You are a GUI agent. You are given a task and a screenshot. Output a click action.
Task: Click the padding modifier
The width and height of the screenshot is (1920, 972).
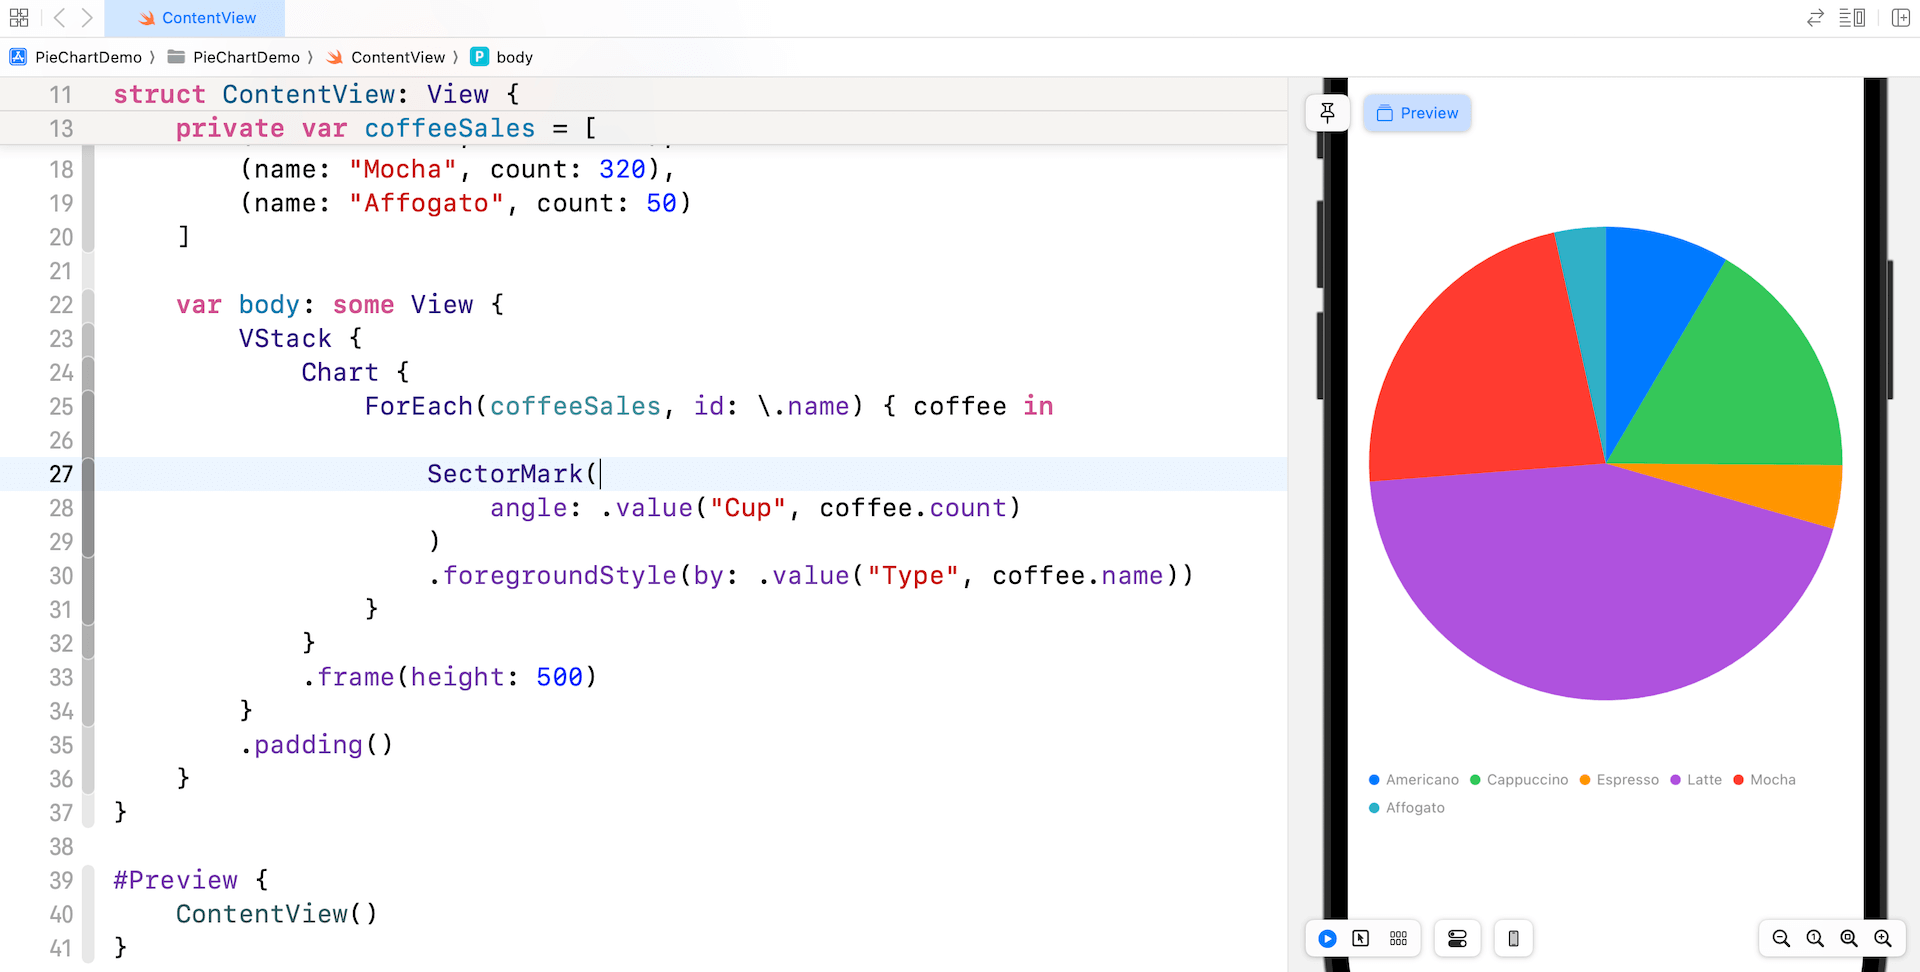pyautogui.click(x=309, y=745)
